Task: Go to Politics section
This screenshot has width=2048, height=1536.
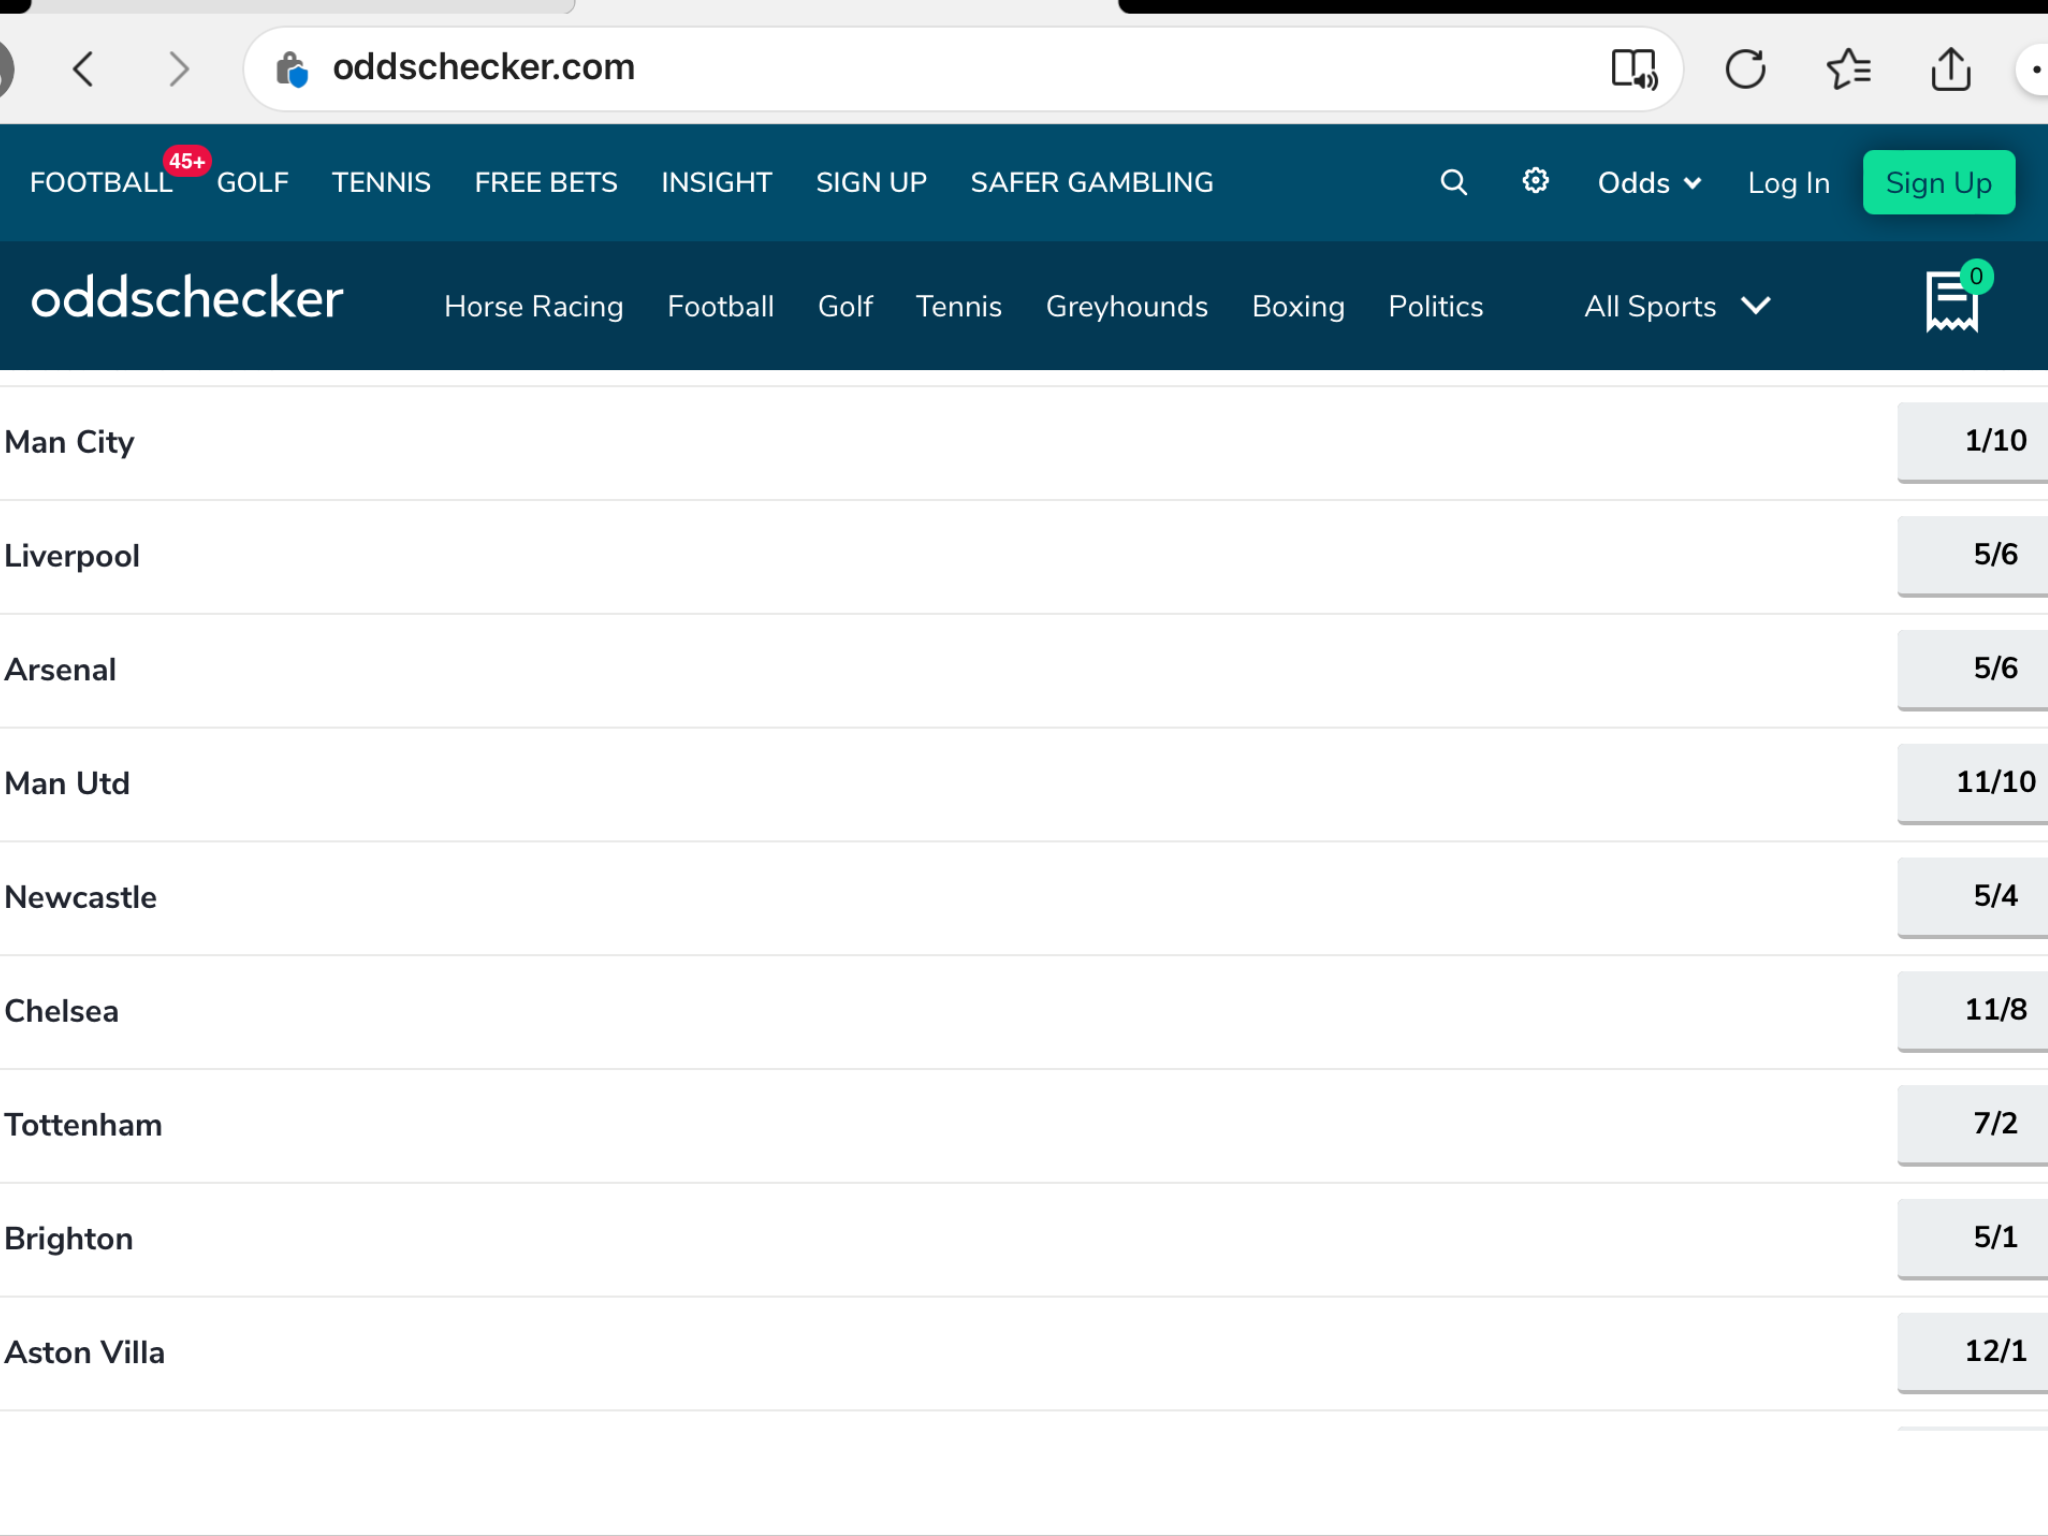Action: 1435,306
